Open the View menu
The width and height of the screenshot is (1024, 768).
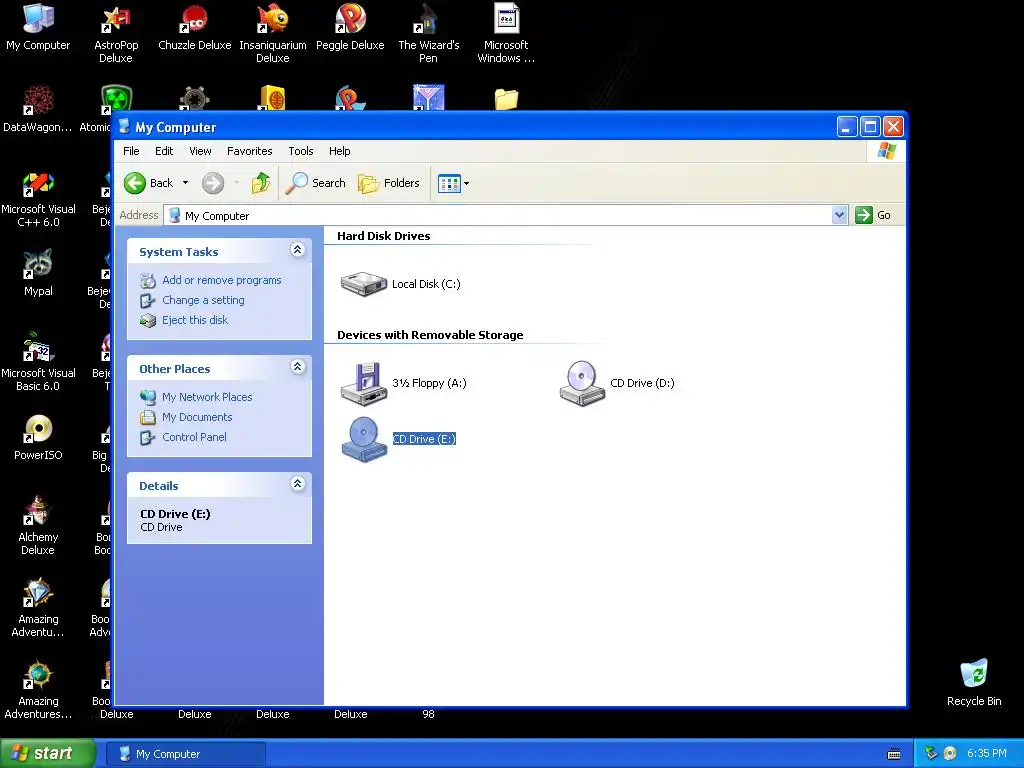(x=200, y=151)
